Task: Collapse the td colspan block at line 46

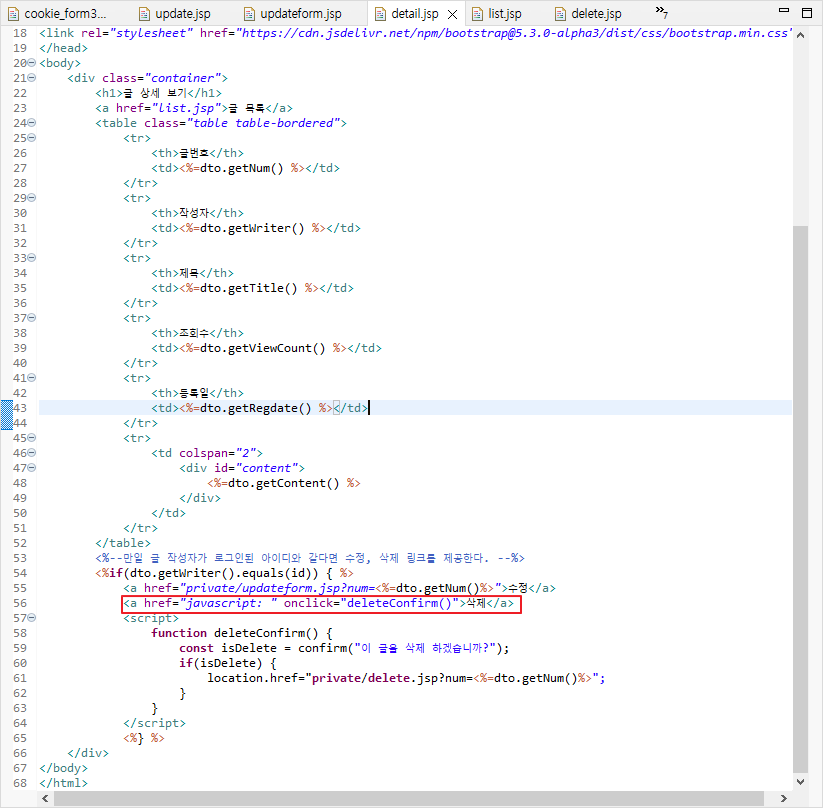Action: (x=32, y=453)
